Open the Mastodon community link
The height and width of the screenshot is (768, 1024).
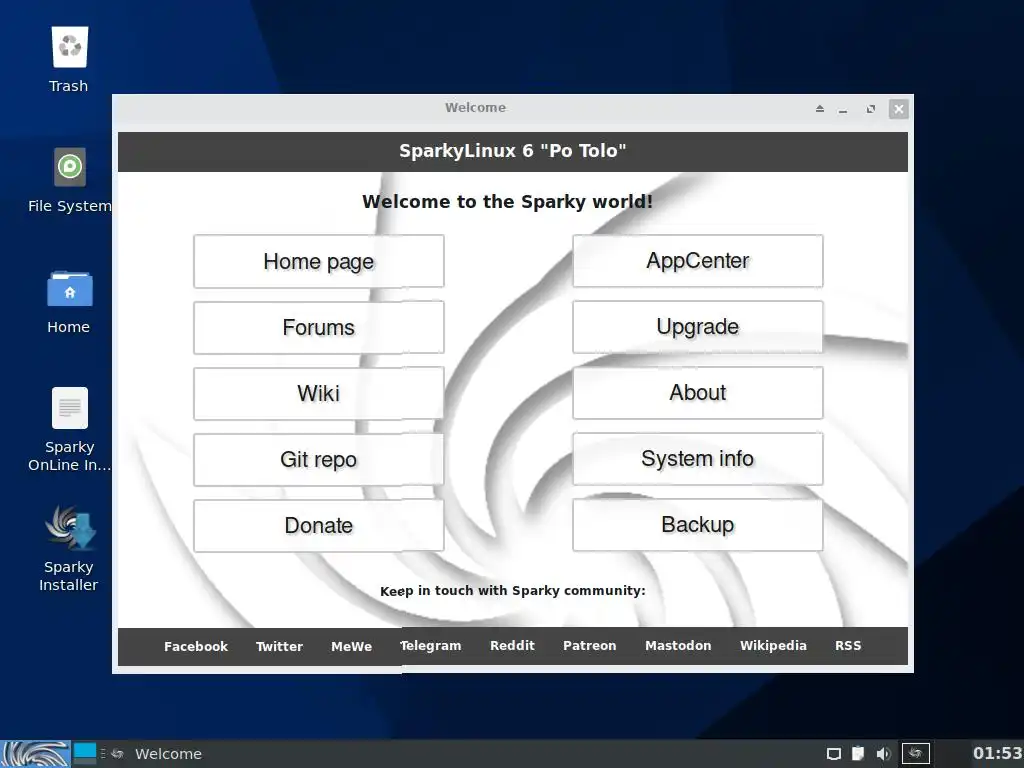pos(678,646)
